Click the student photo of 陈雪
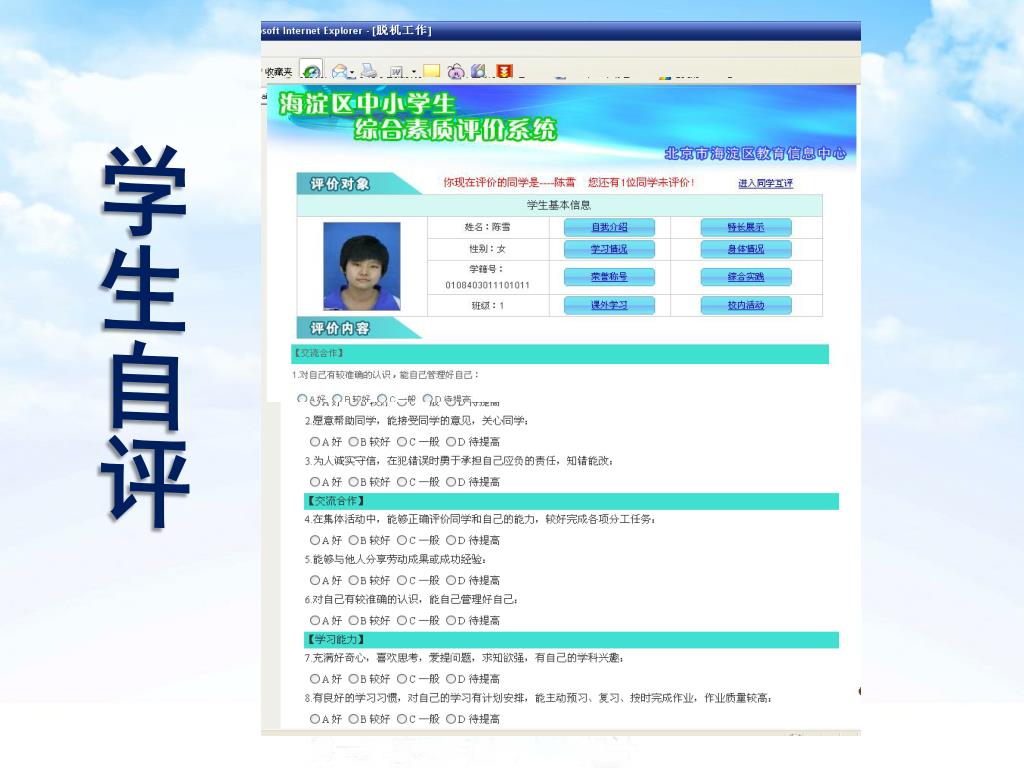Viewport: 1024px width, 768px height. pos(362,266)
